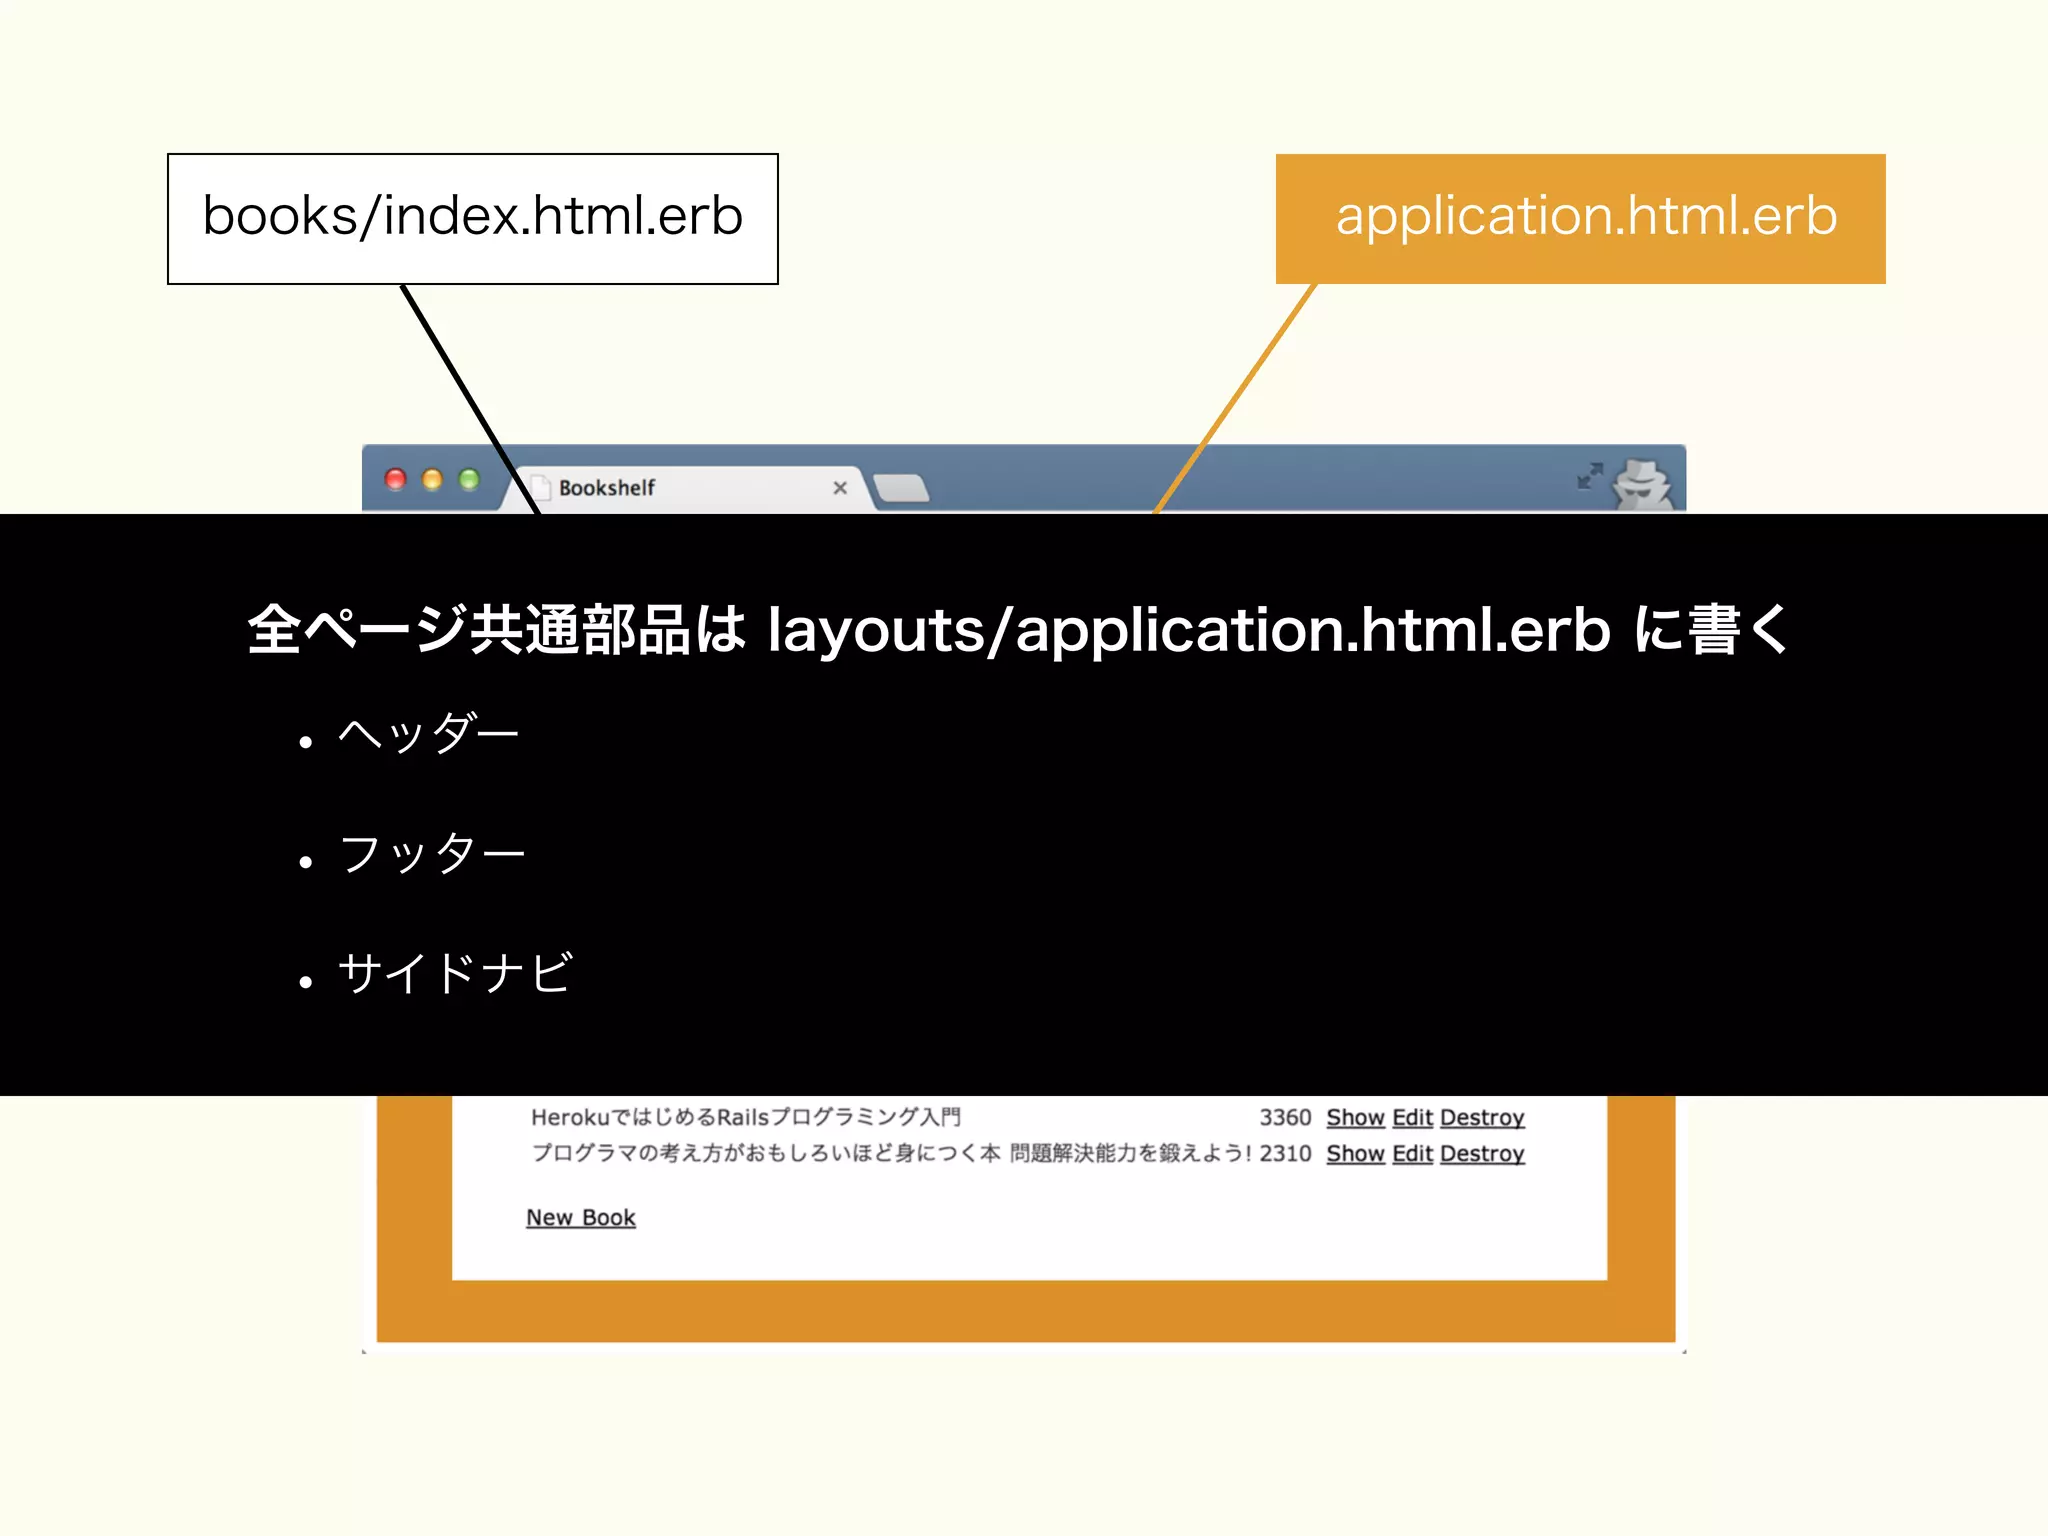Open Show link for the プログラマの考え方 book
This screenshot has height=1536, width=2048.
[x=1355, y=1153]
